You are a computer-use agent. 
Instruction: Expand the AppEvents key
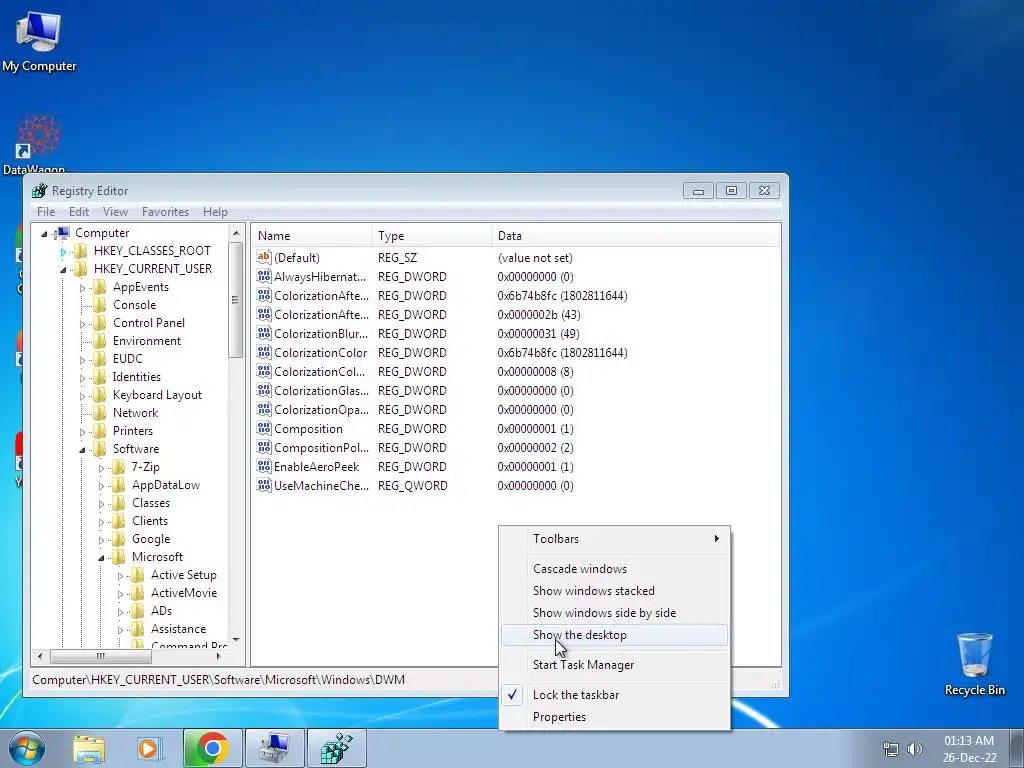pyautogui.click(x=82, y=287)
